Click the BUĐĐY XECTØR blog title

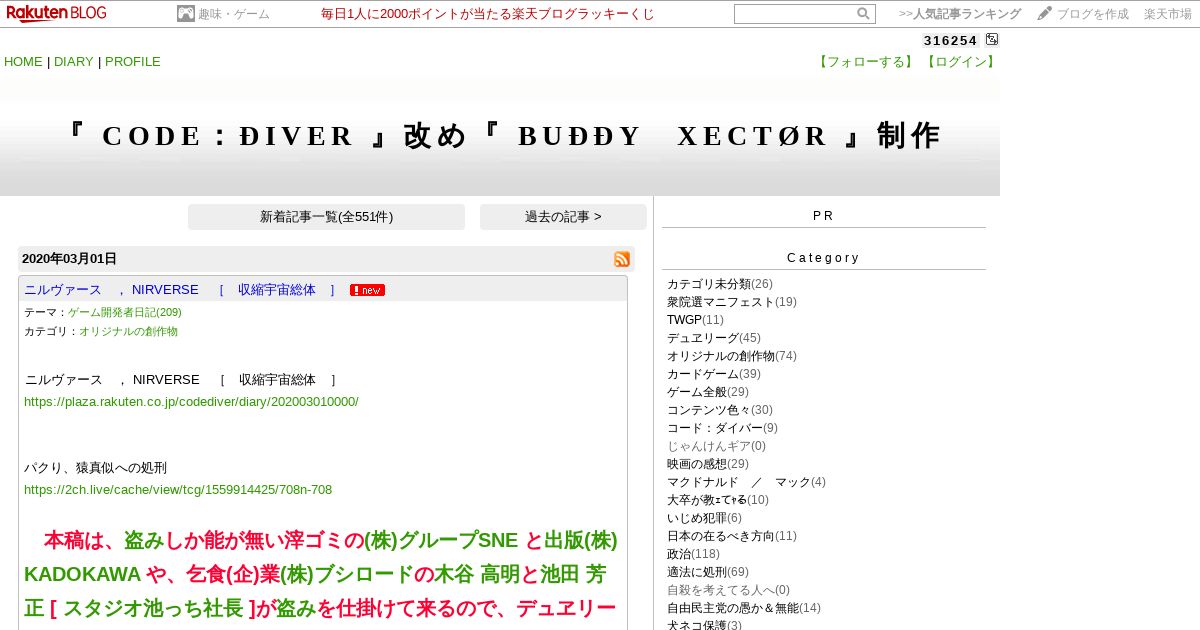pyautogui.click(x=500, y=136)
